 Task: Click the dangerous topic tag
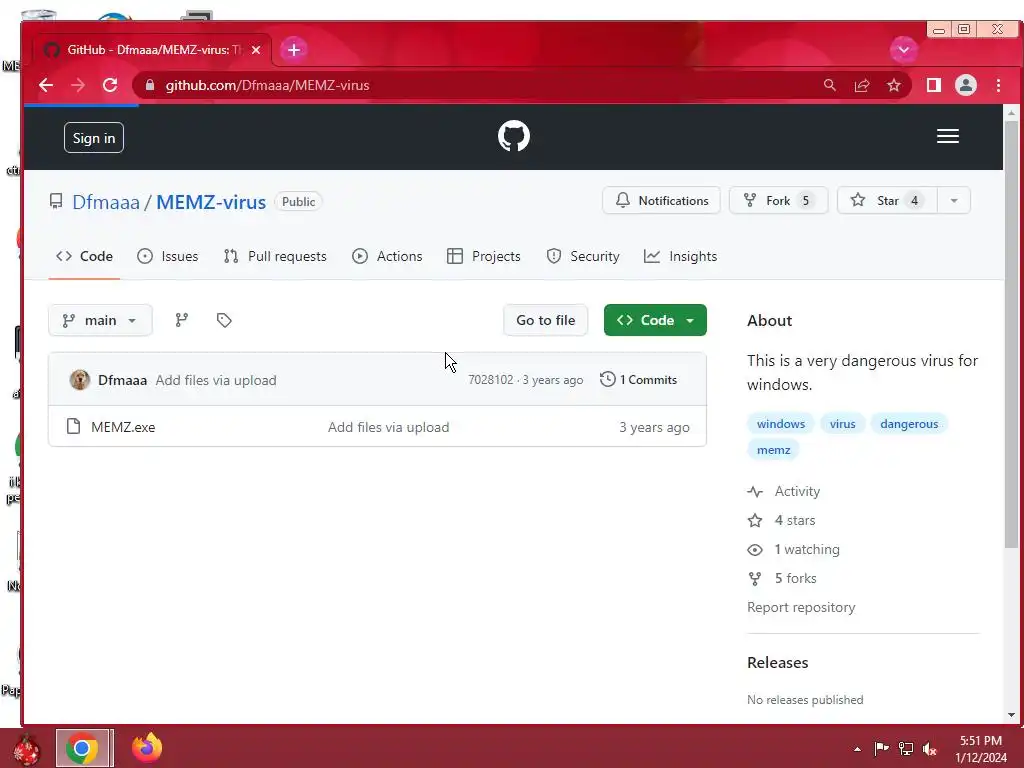(x=908, y=424)
